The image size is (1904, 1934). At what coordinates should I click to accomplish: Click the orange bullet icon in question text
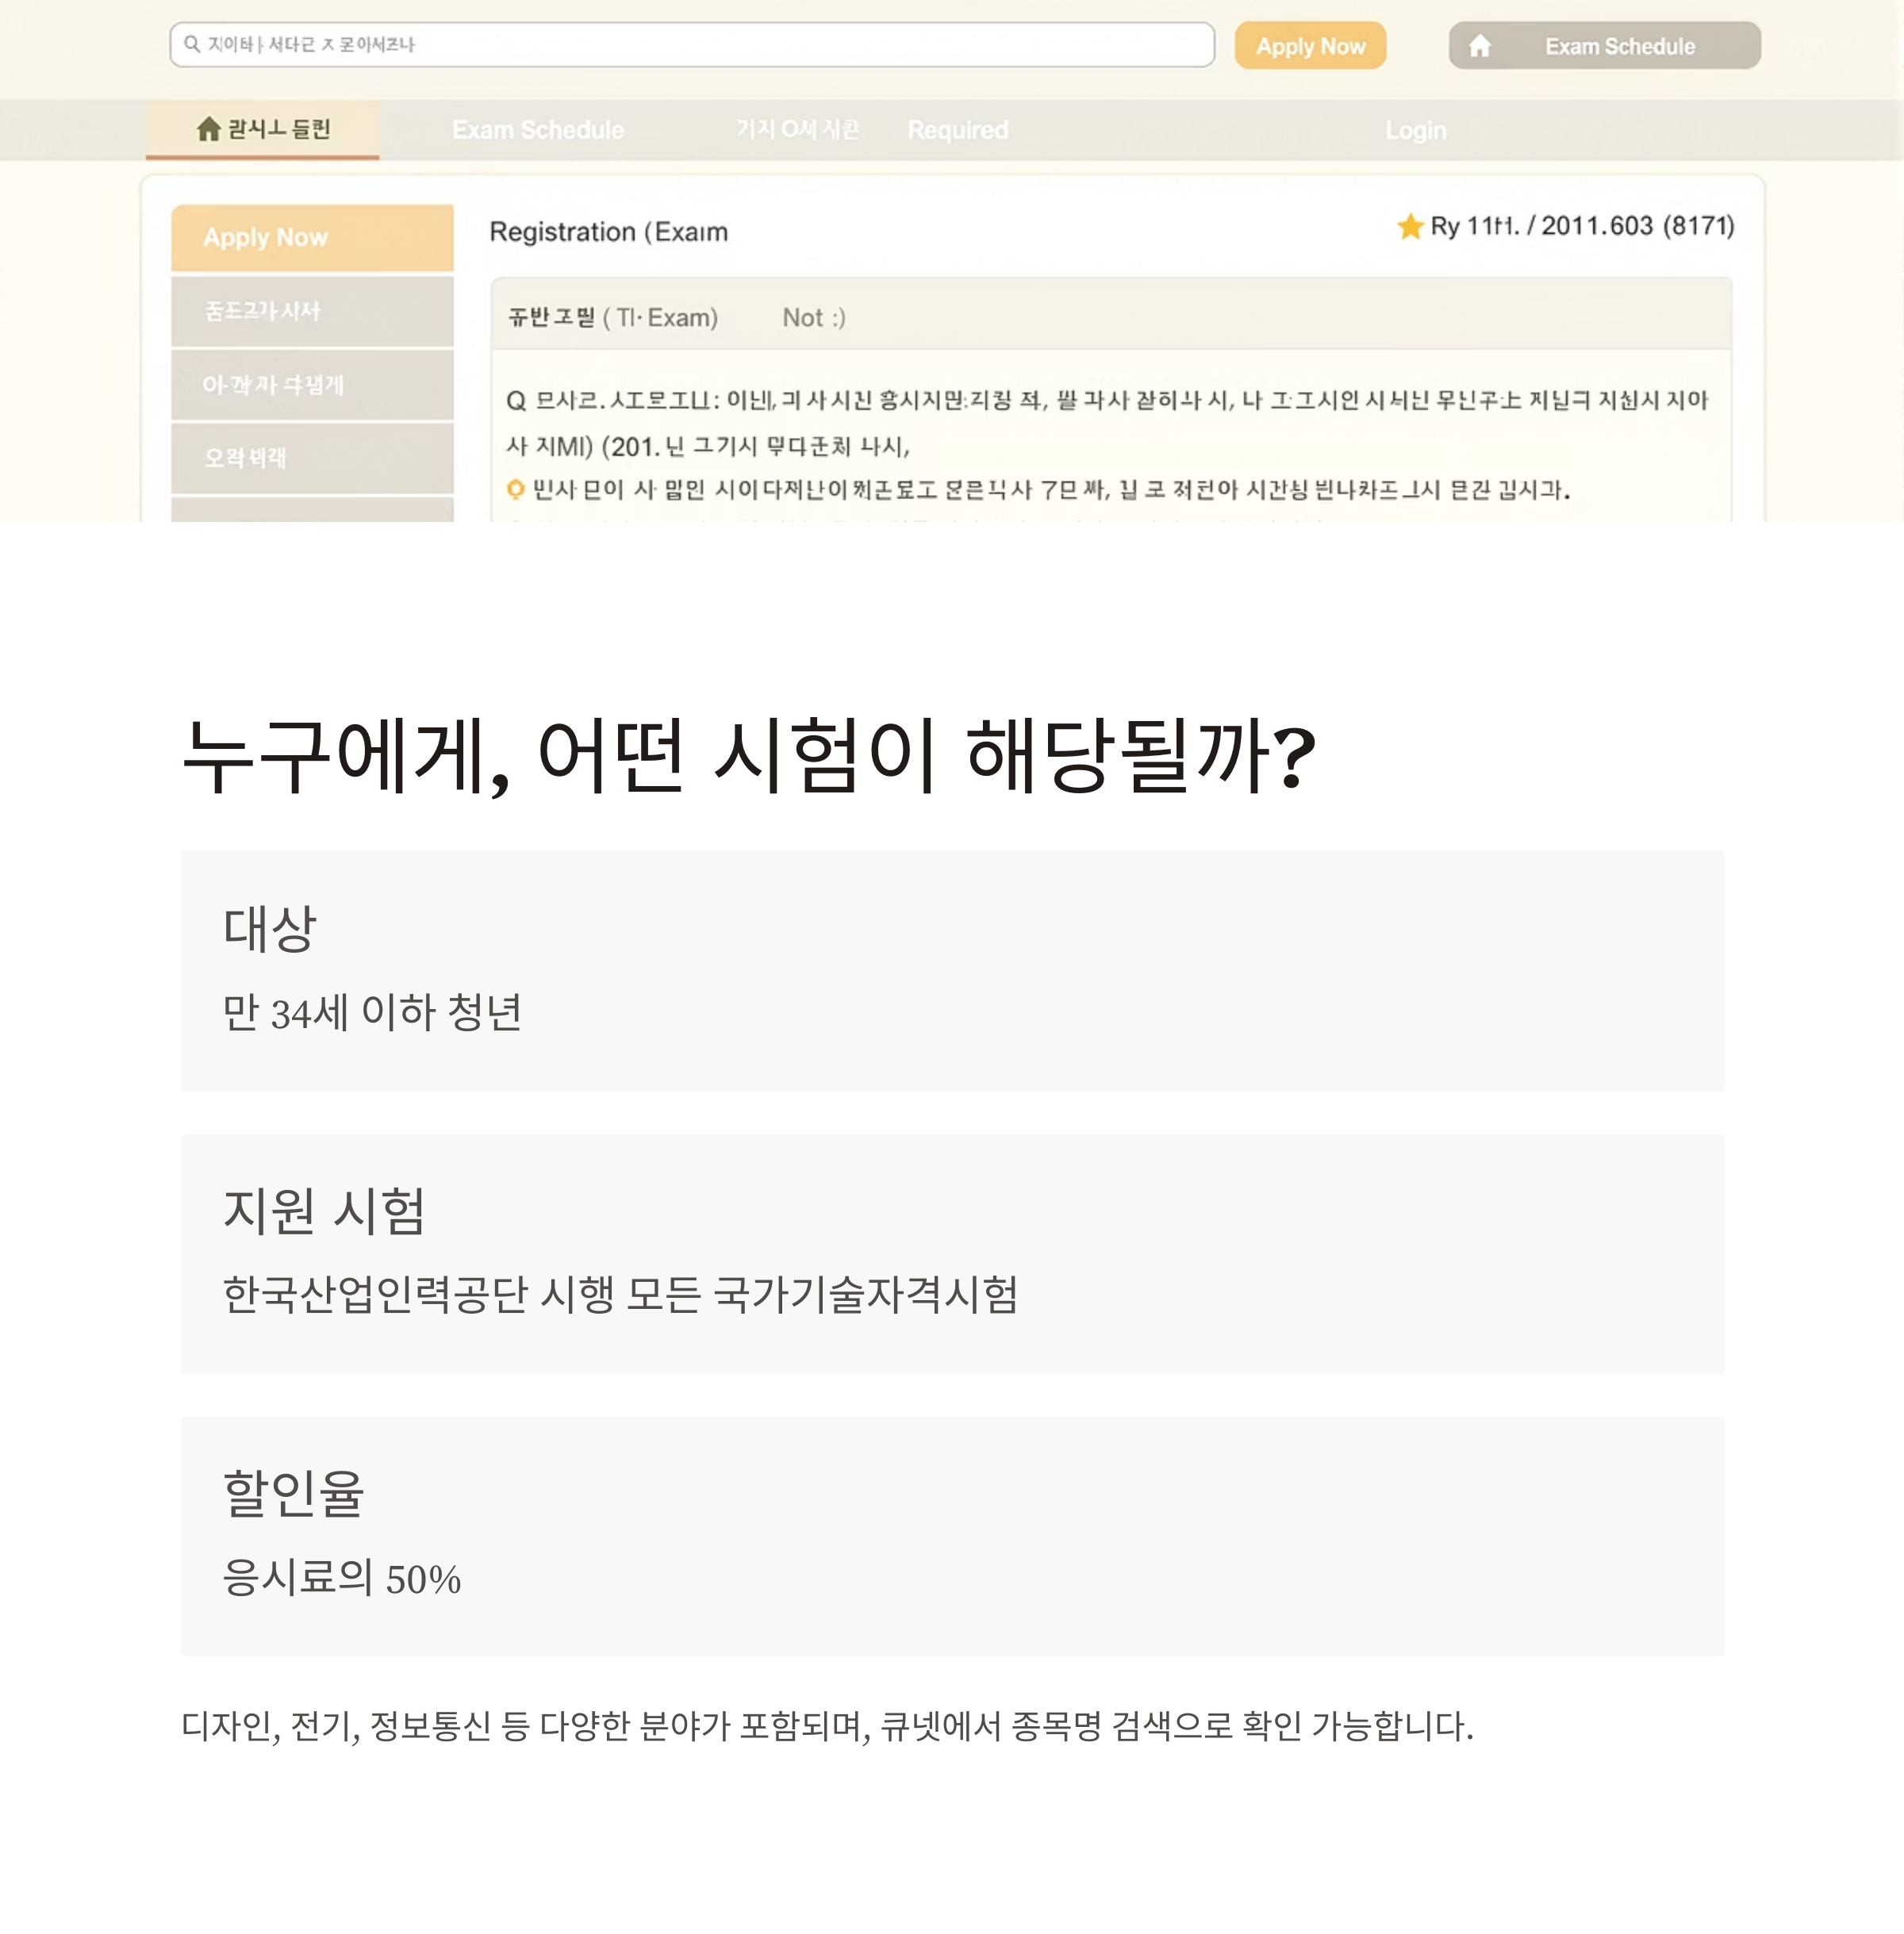click(x=515, y=489)
